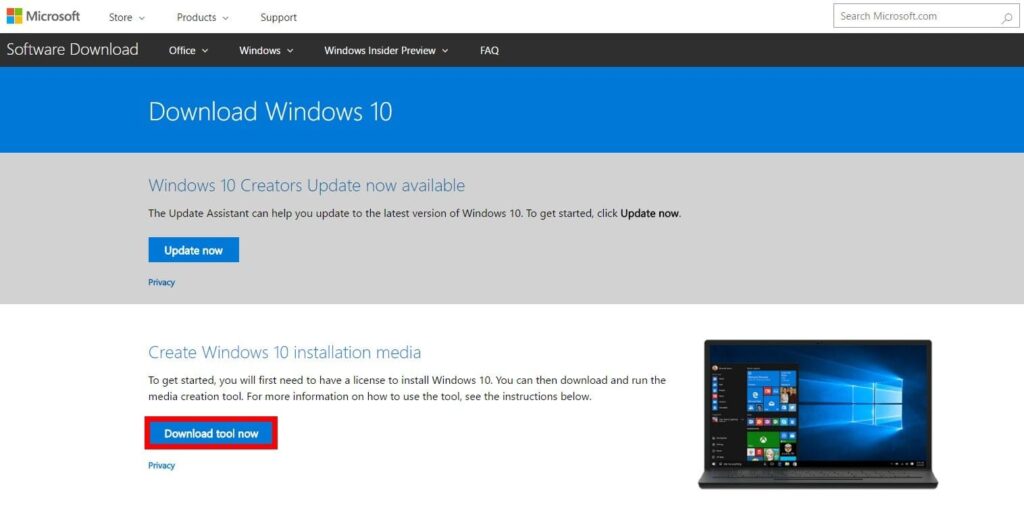Open the FAQ navigation item

pyautogui.click(x=489, y=51)
